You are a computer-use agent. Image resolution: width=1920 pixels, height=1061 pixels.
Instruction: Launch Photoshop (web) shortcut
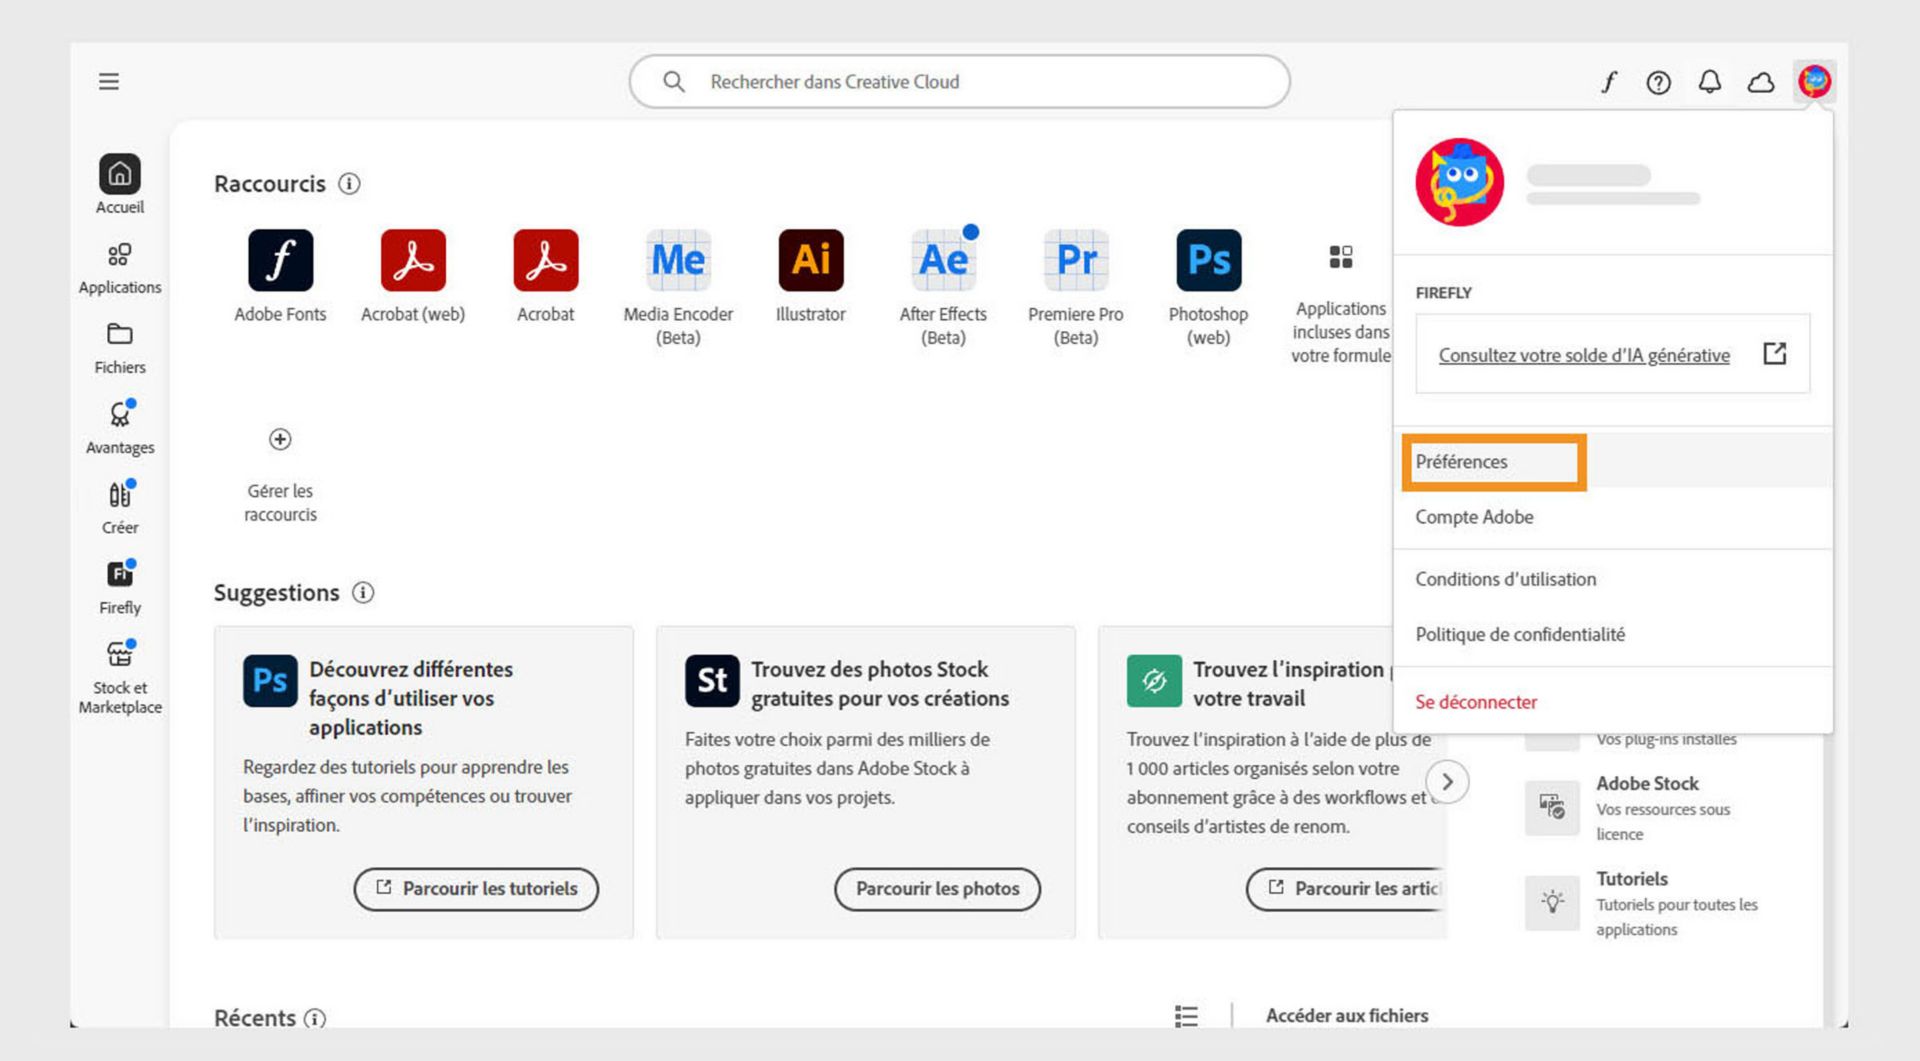point(1208,288)
